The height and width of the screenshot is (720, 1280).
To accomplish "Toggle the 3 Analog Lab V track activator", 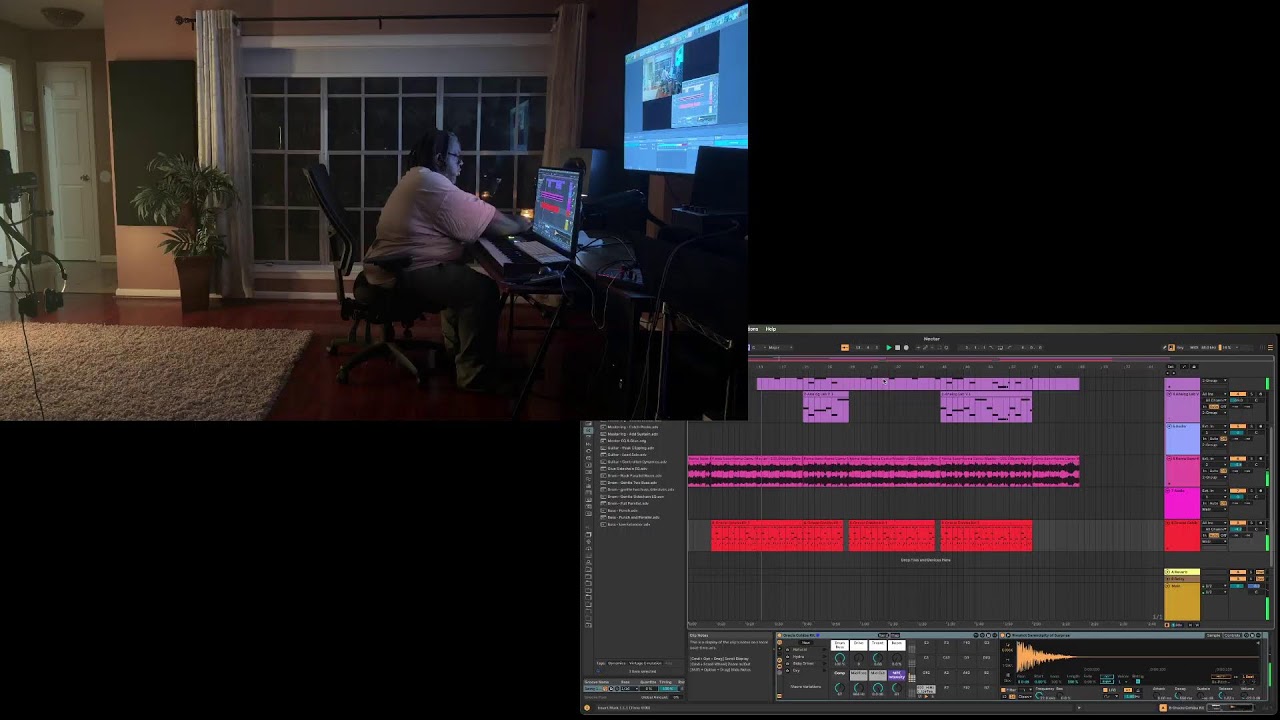I will coord(1238,394).
